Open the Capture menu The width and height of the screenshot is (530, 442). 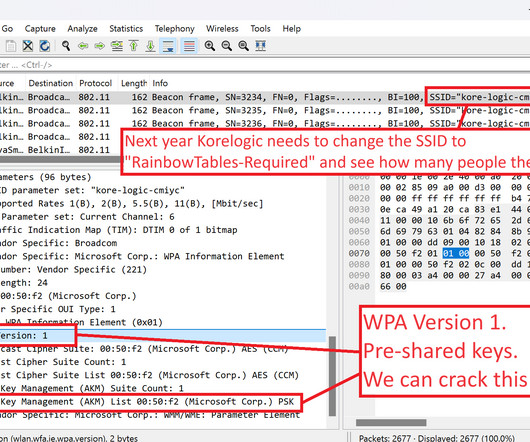click(40, 29)
